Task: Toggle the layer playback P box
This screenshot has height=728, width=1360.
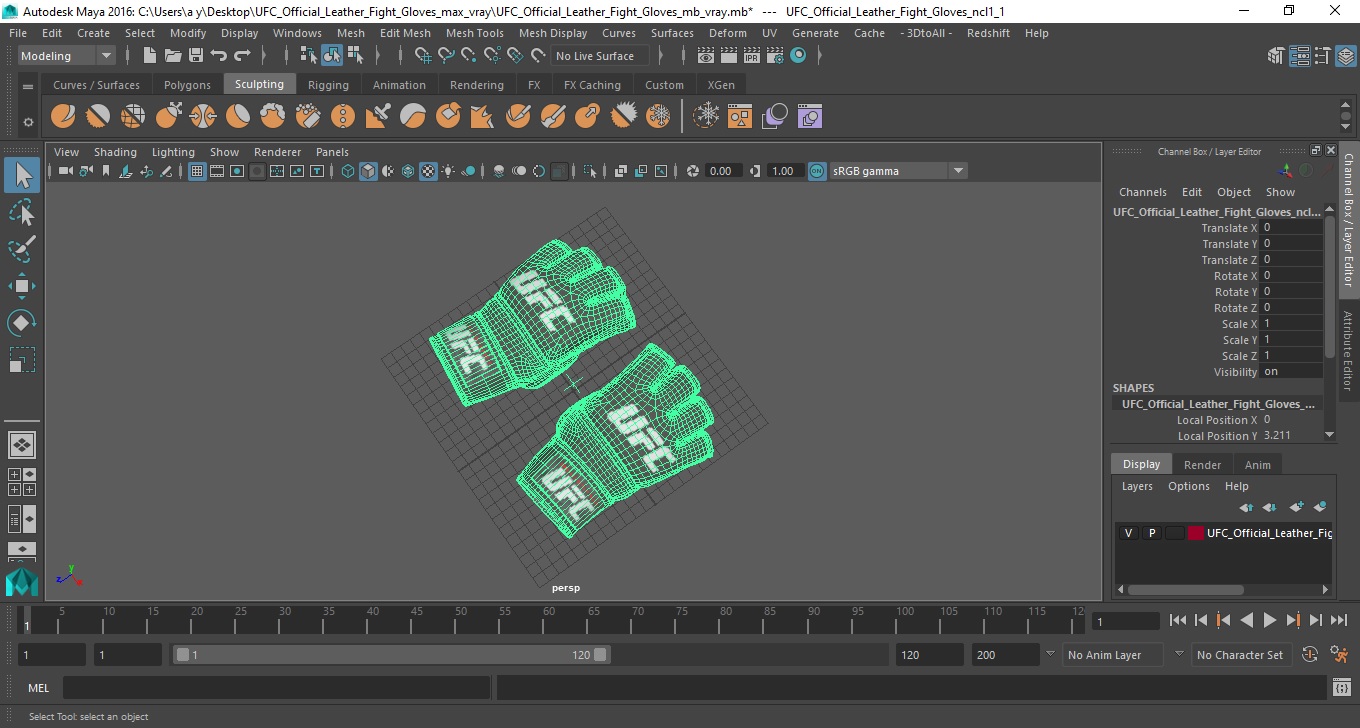Action: coord(1152,533)
